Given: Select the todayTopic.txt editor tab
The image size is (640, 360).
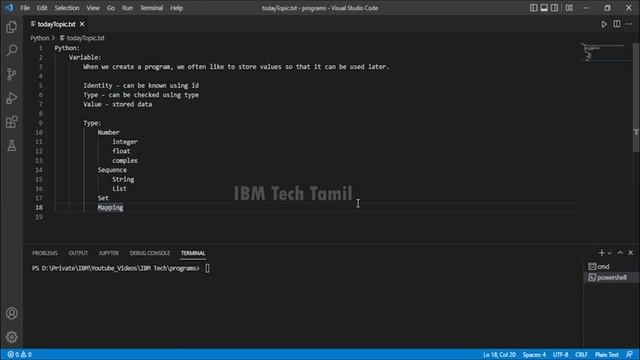Looking at the screenshot, I should (x=56, y=24).
